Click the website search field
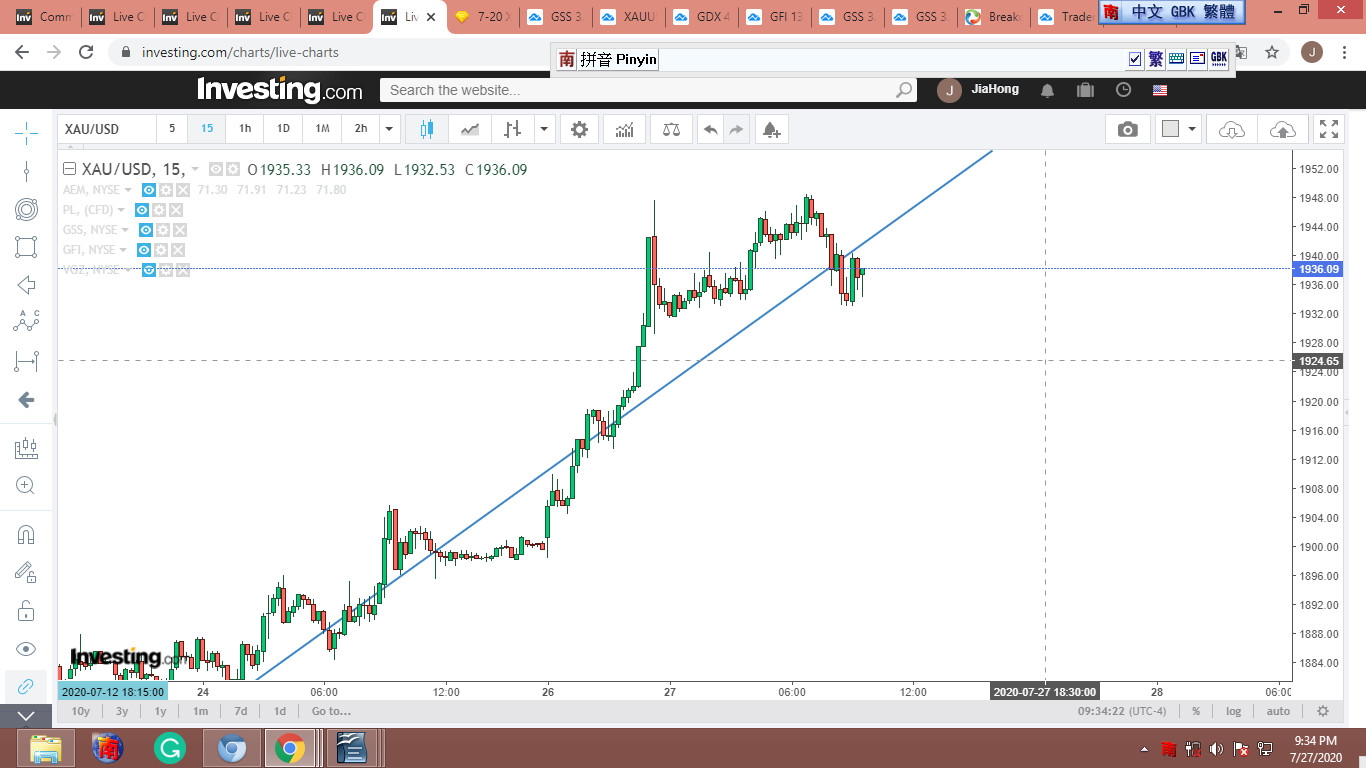 tap(640, 90)
